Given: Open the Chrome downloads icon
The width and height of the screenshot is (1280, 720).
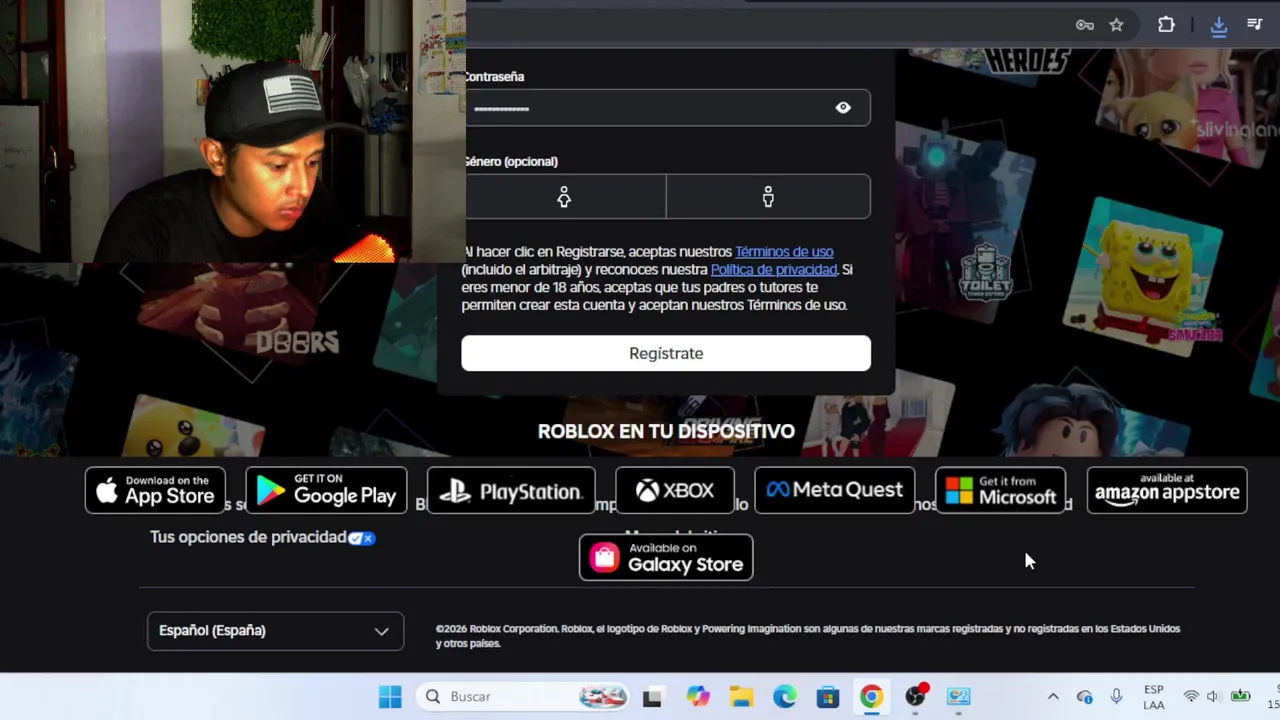Looking at the screenshot, I should pos(1218,26).
